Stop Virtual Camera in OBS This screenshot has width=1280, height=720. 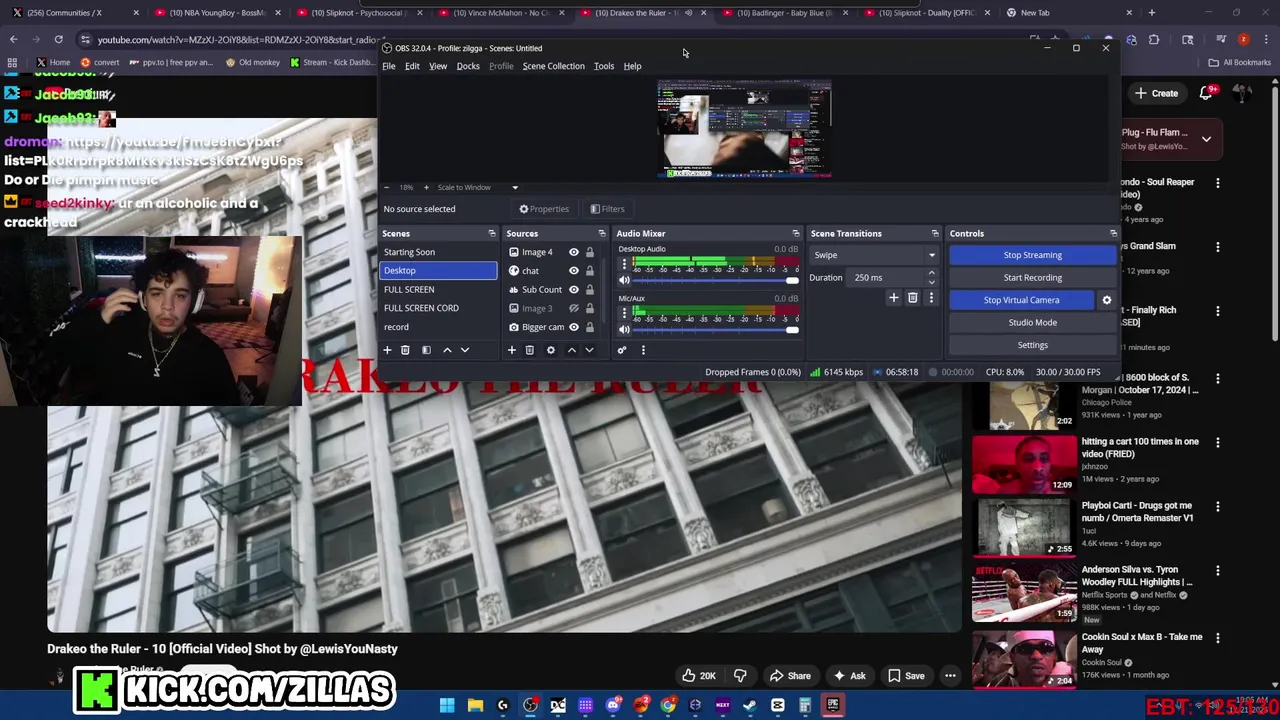click(1021, 300)
